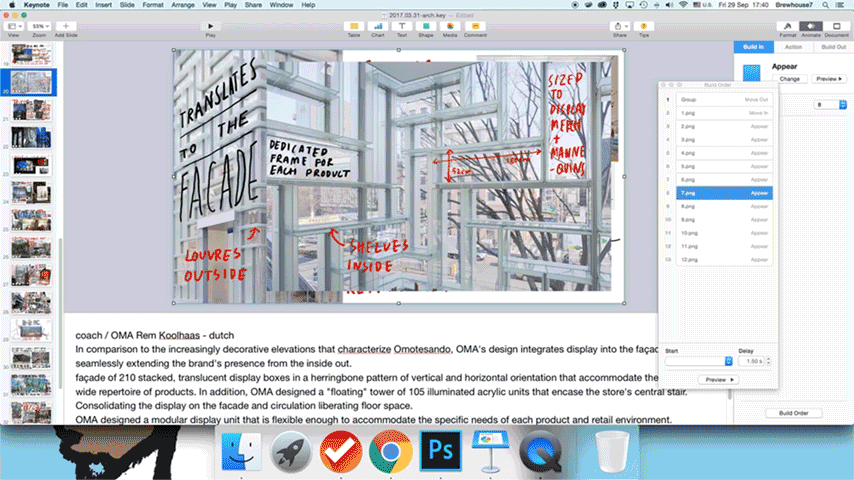Click the Appear effect blue thumbnail
The height and width of the screenshot is (480, 854).
tap(752, 73)
